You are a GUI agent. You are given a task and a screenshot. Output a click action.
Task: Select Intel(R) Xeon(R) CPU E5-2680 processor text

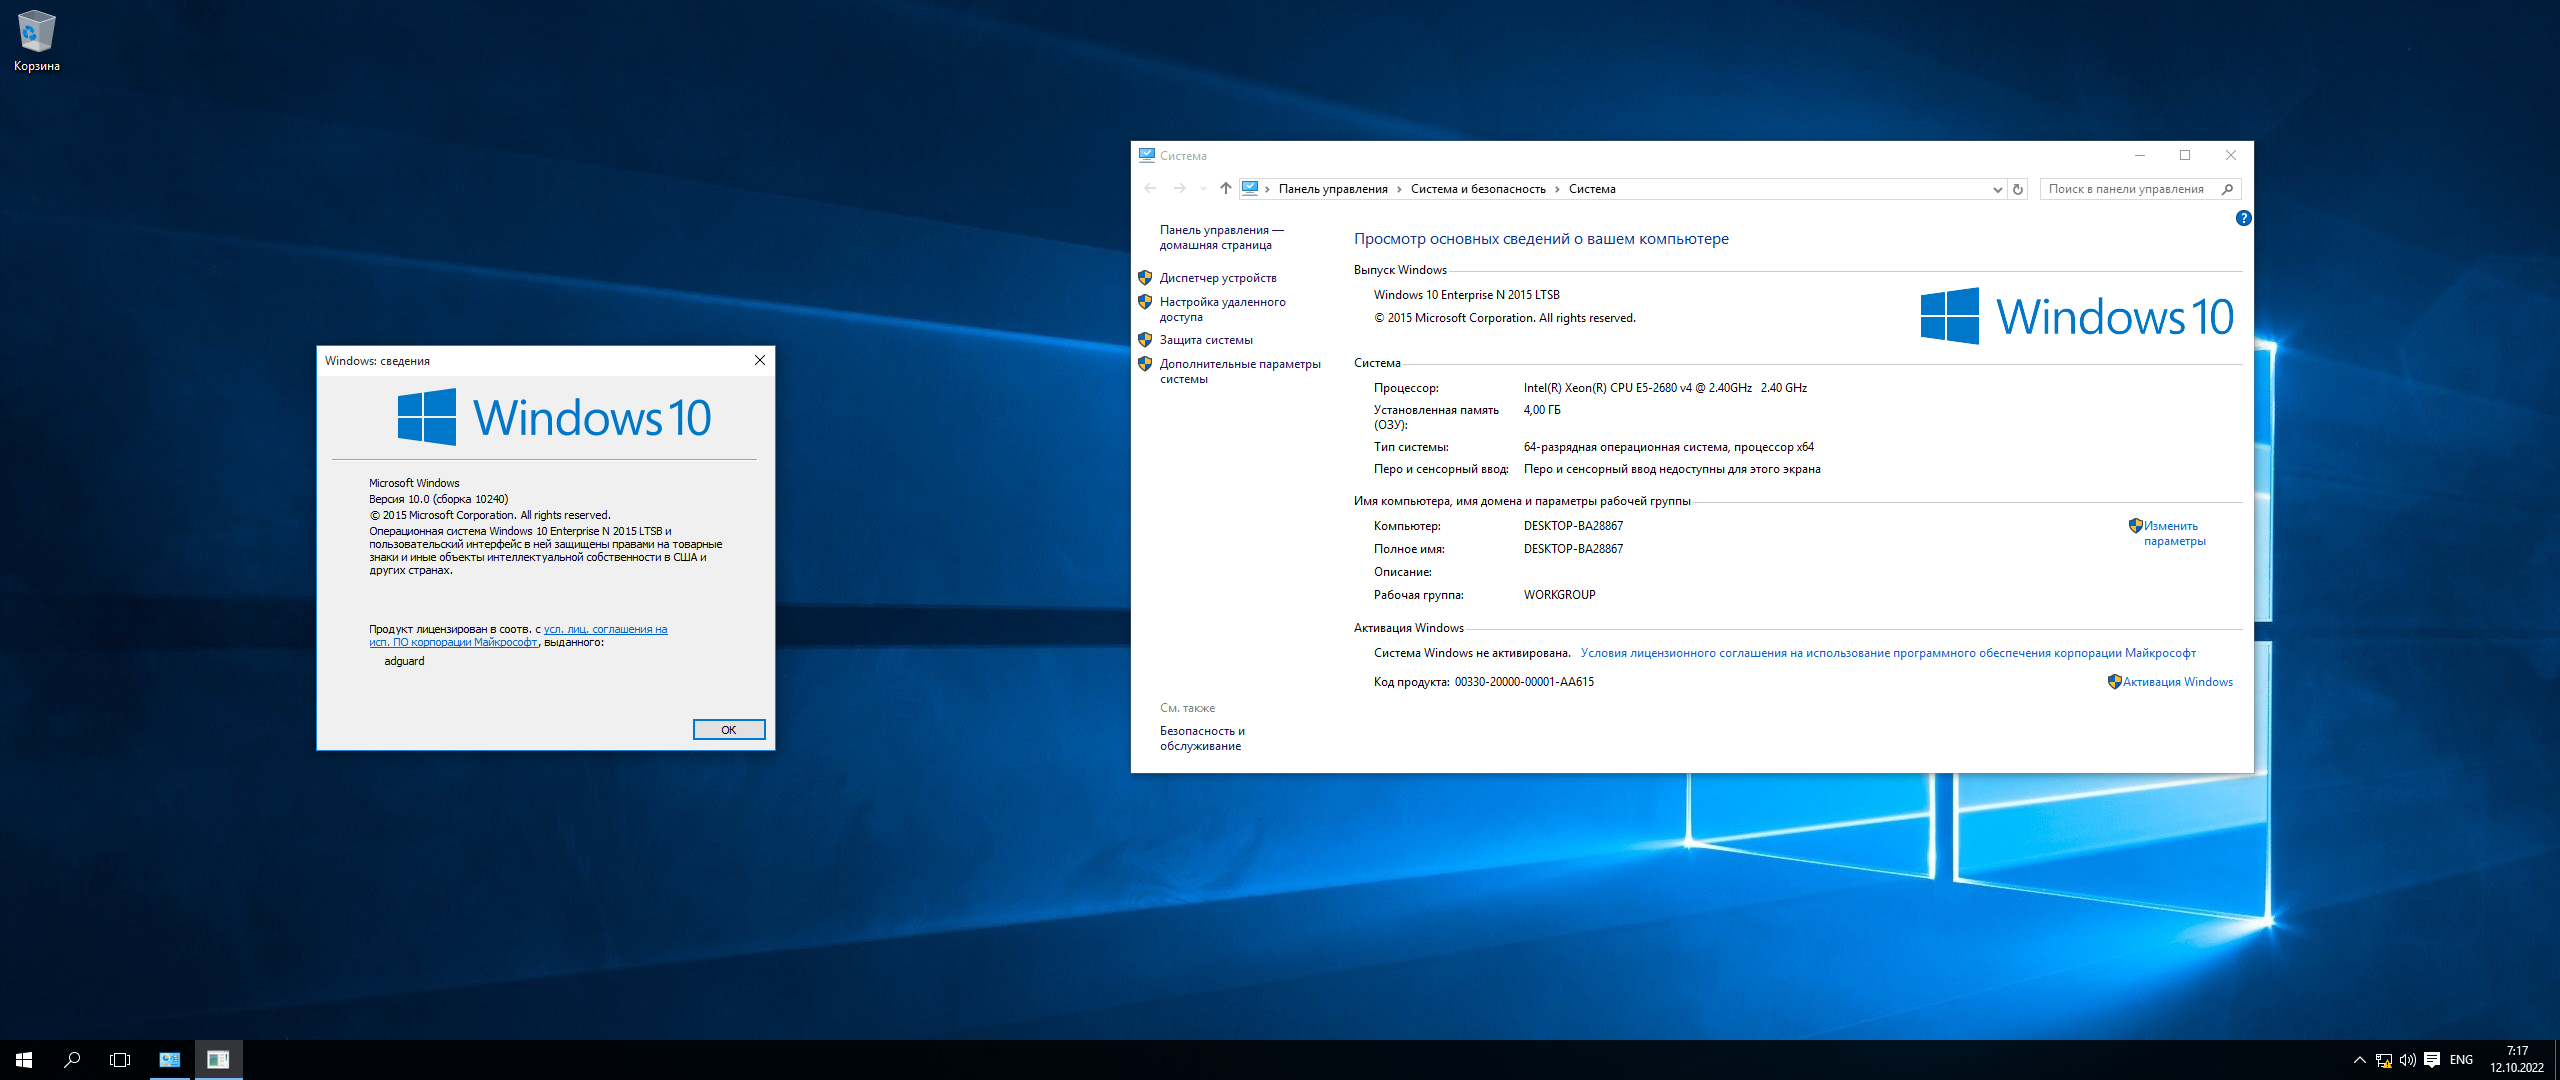pos(1665,388)
